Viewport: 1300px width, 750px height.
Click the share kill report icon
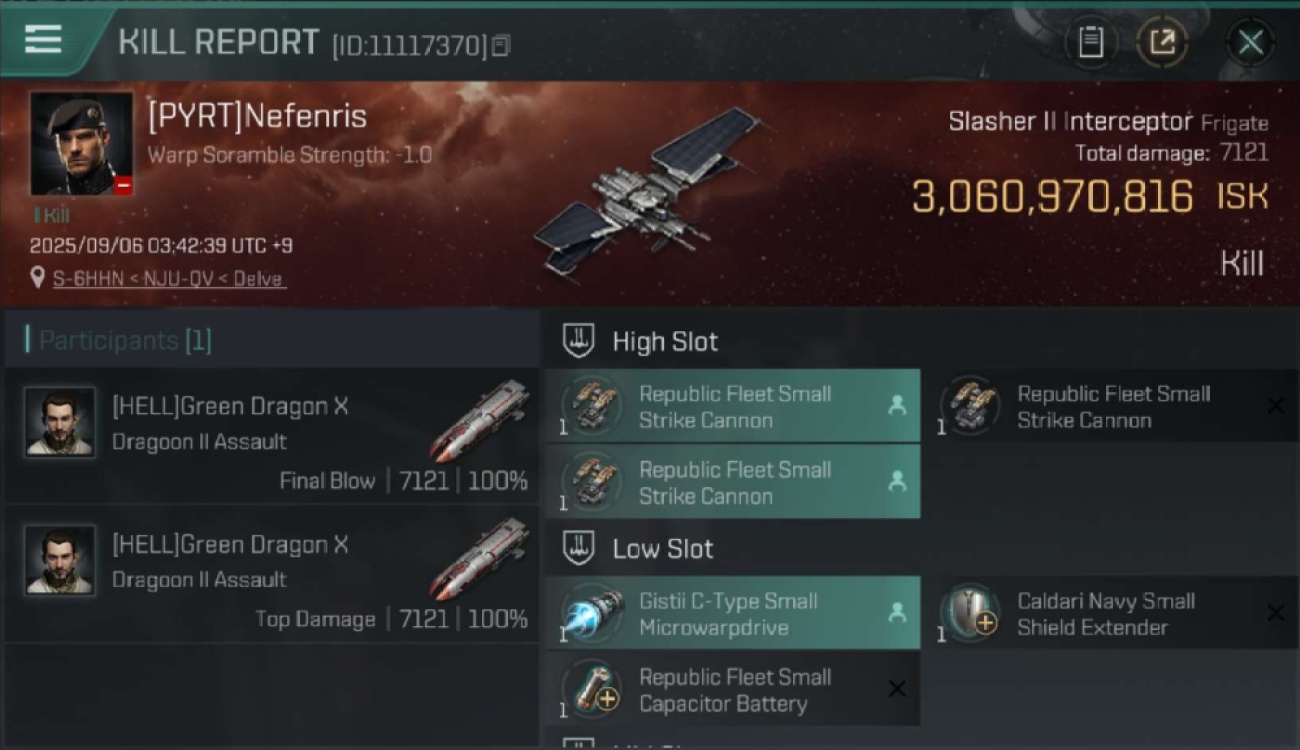[1161, 42]
